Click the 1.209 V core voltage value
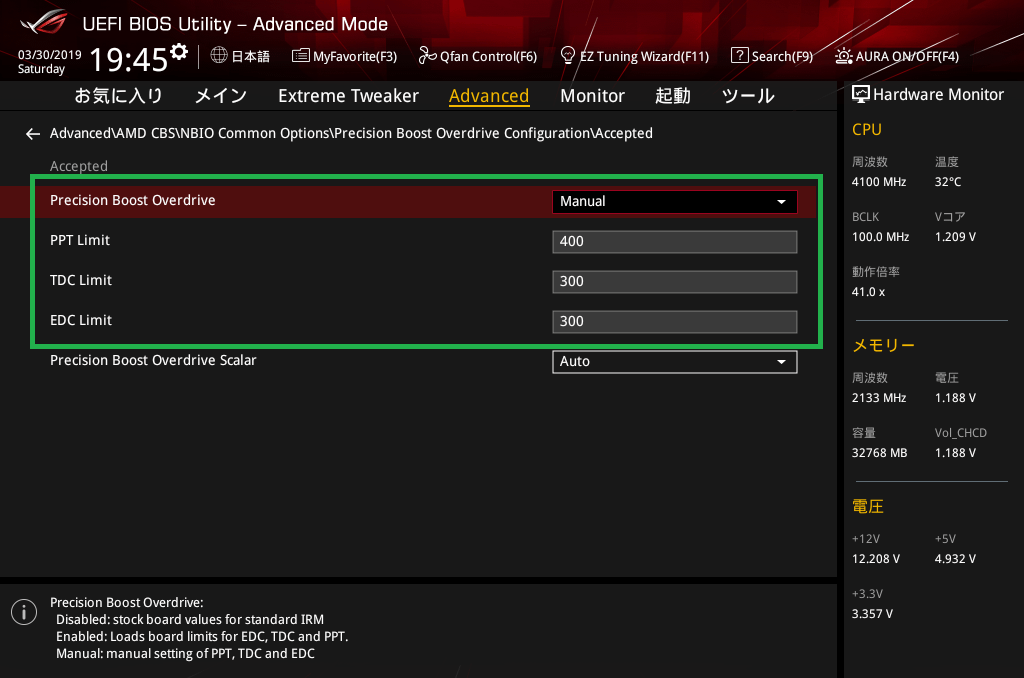The width and height of the screenshot is (1024, 678). (x=955, y=237)
